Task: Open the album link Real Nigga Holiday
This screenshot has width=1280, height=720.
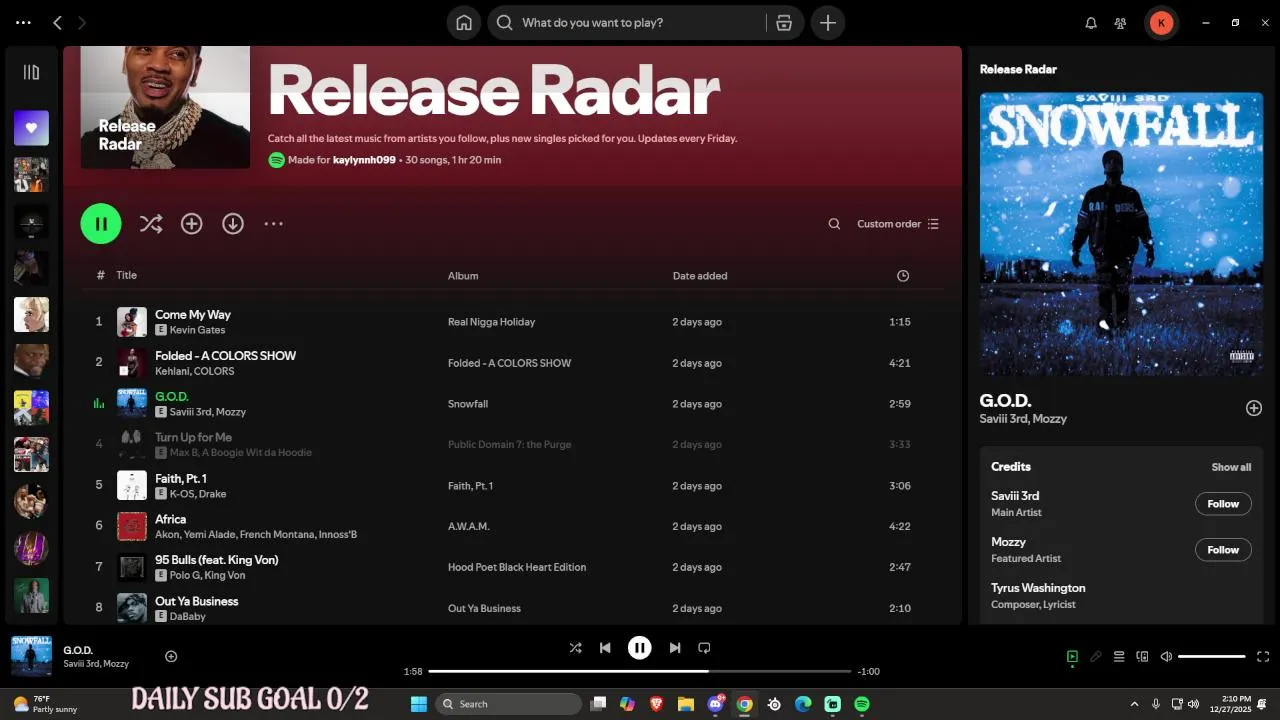Action: pyautogui.click(x=491, y=322)
